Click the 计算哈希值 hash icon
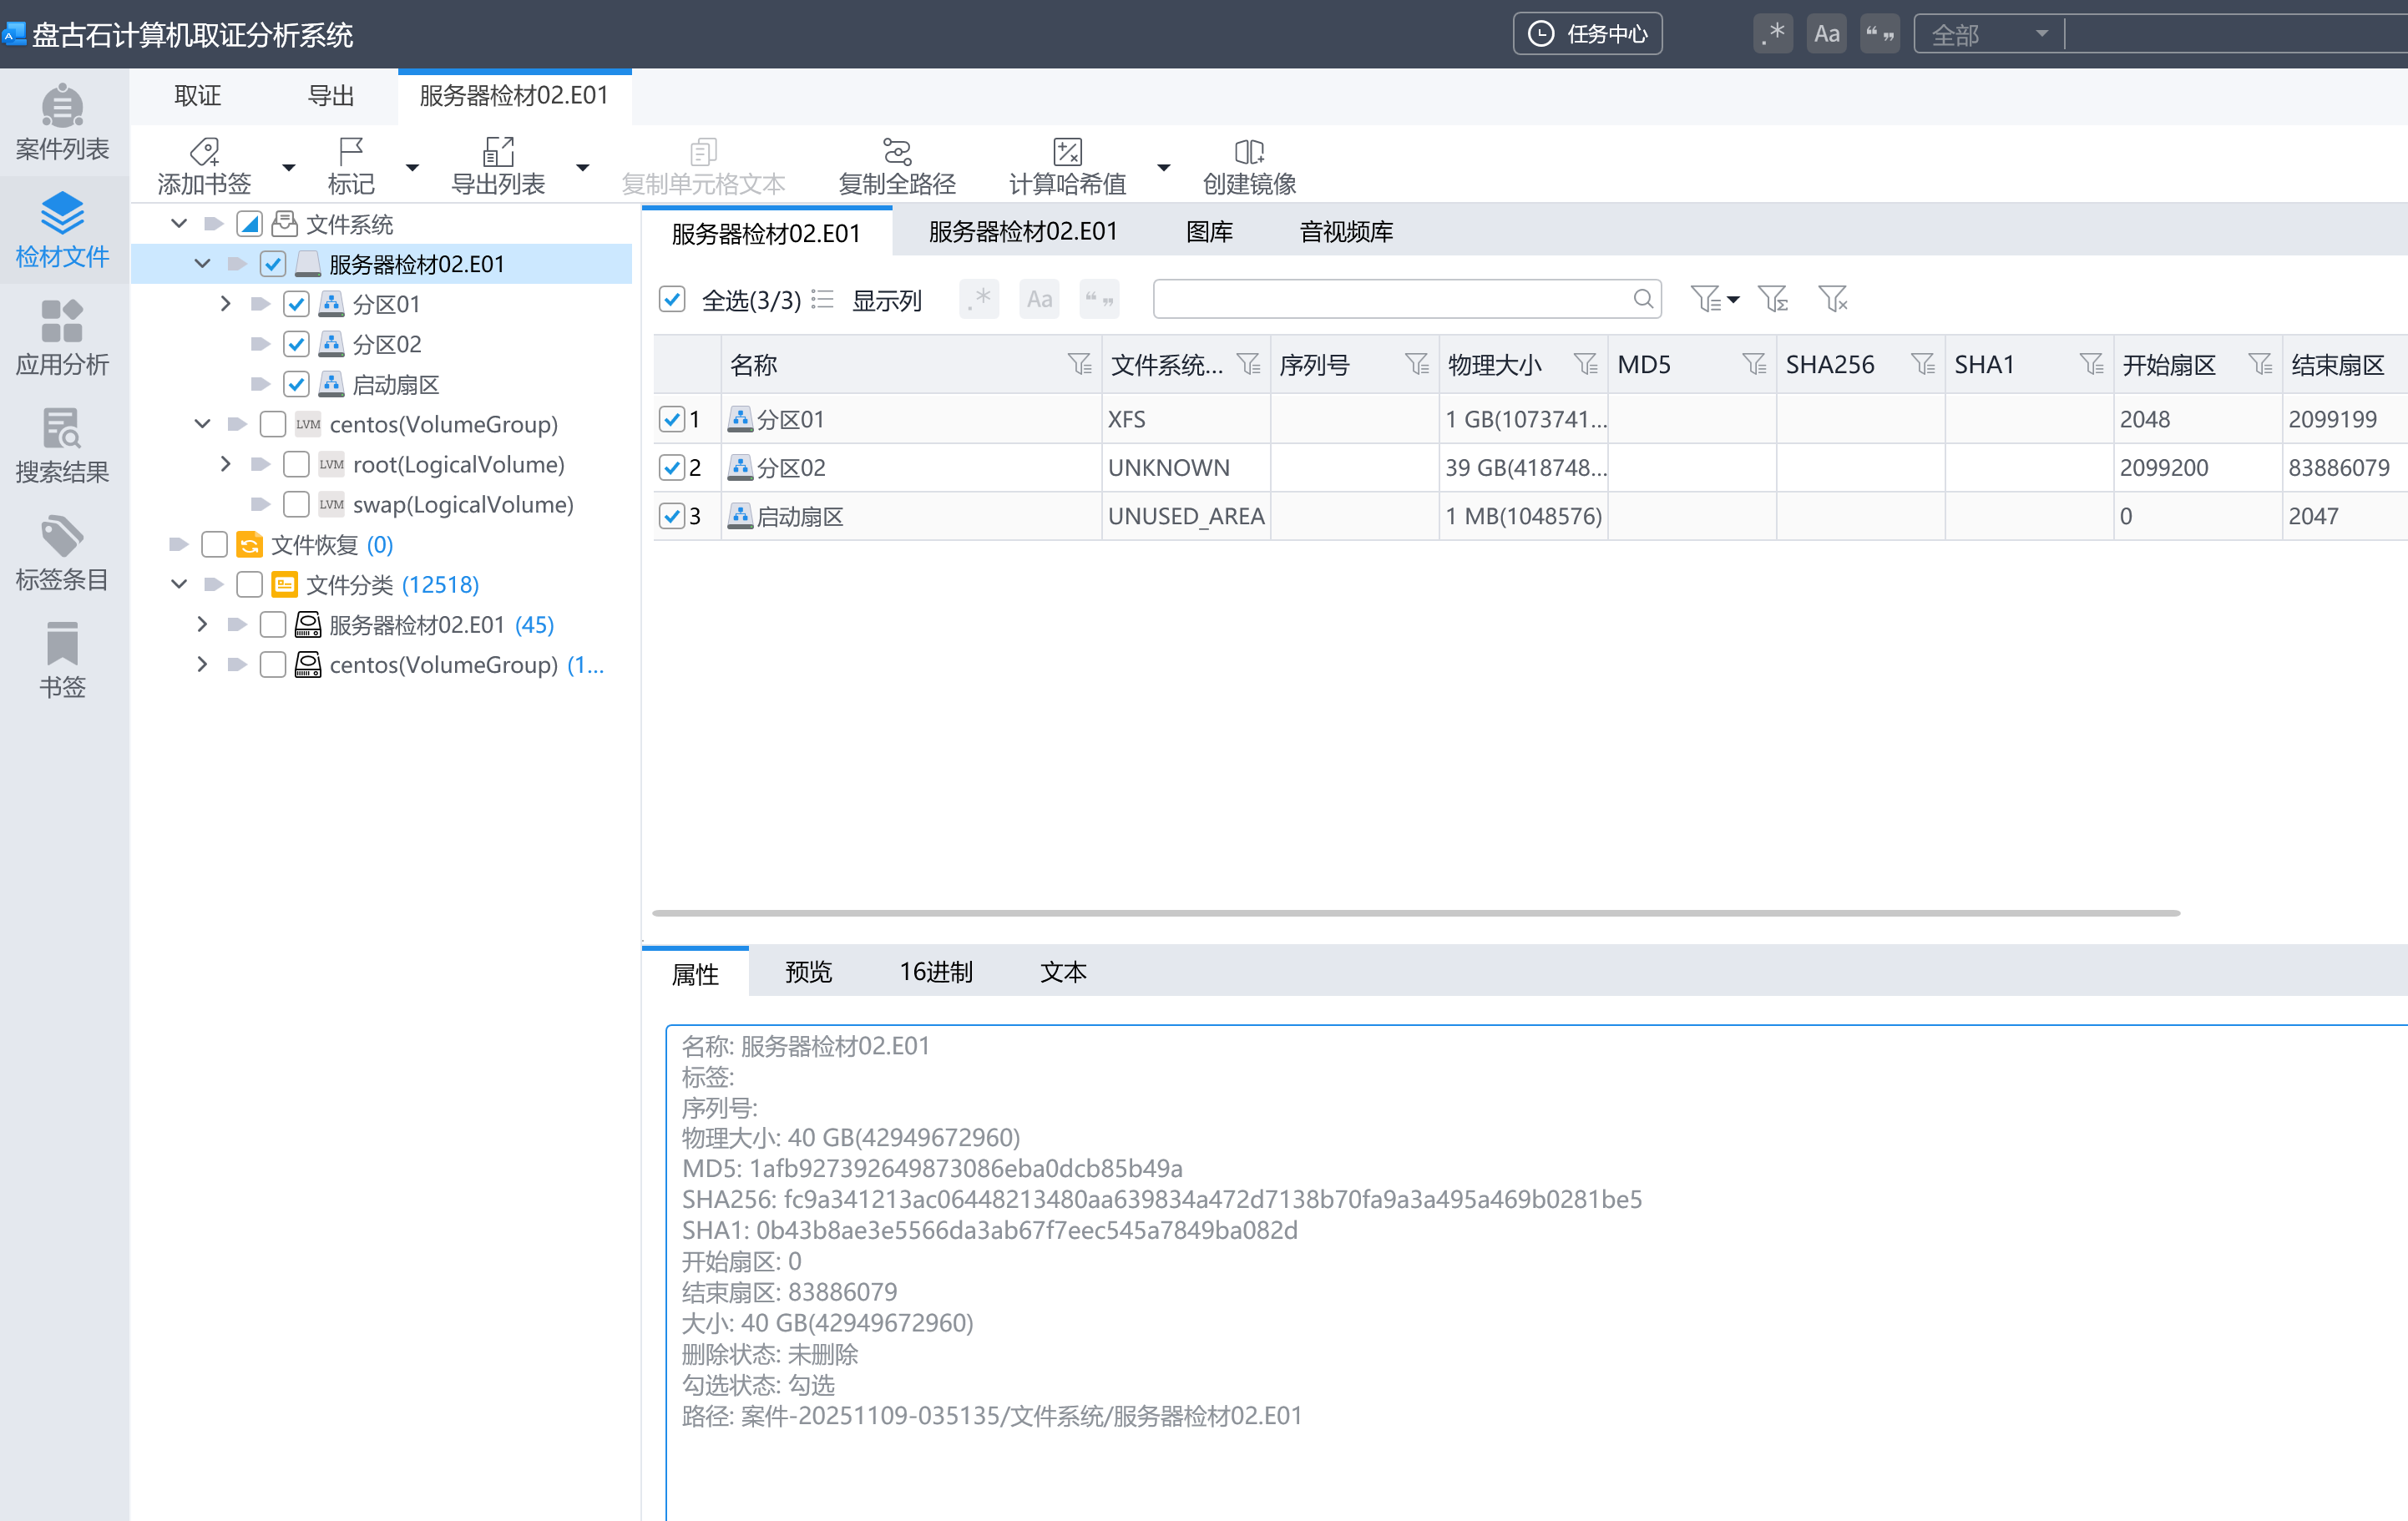The image size is (2408, 1521). [x=1067, y=152]
